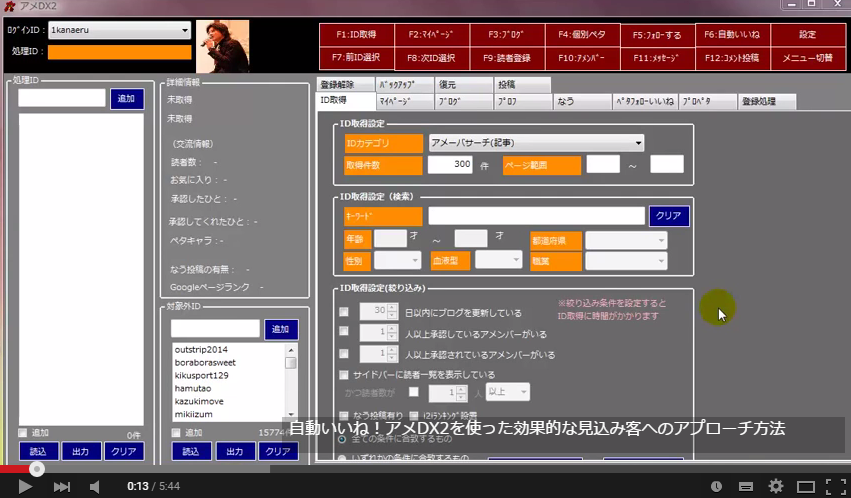Viewport: 851px width, 498px height.
Task: Open the 都道府県 dropdown
Action: pyautogui.click(x=626, y=240)
